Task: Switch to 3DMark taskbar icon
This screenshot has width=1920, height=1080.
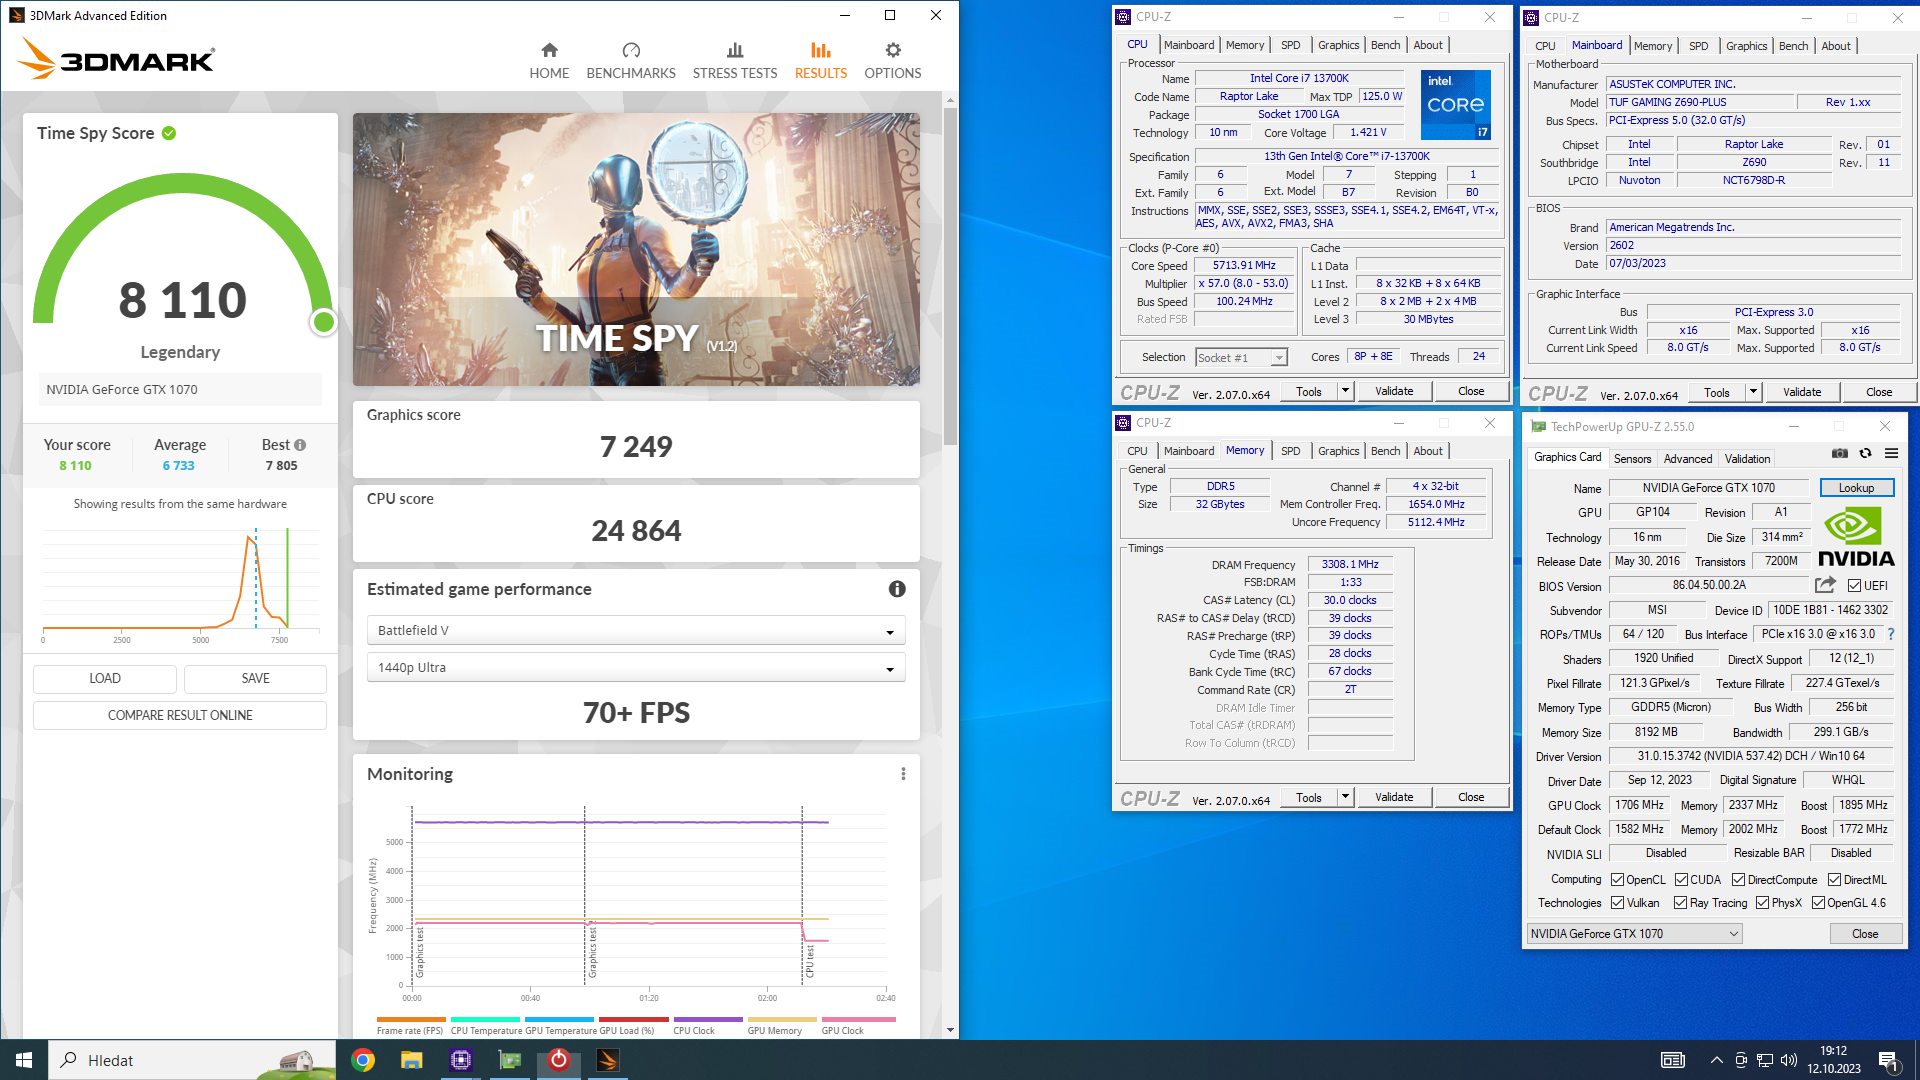Action: click(x=608, y=1060)
